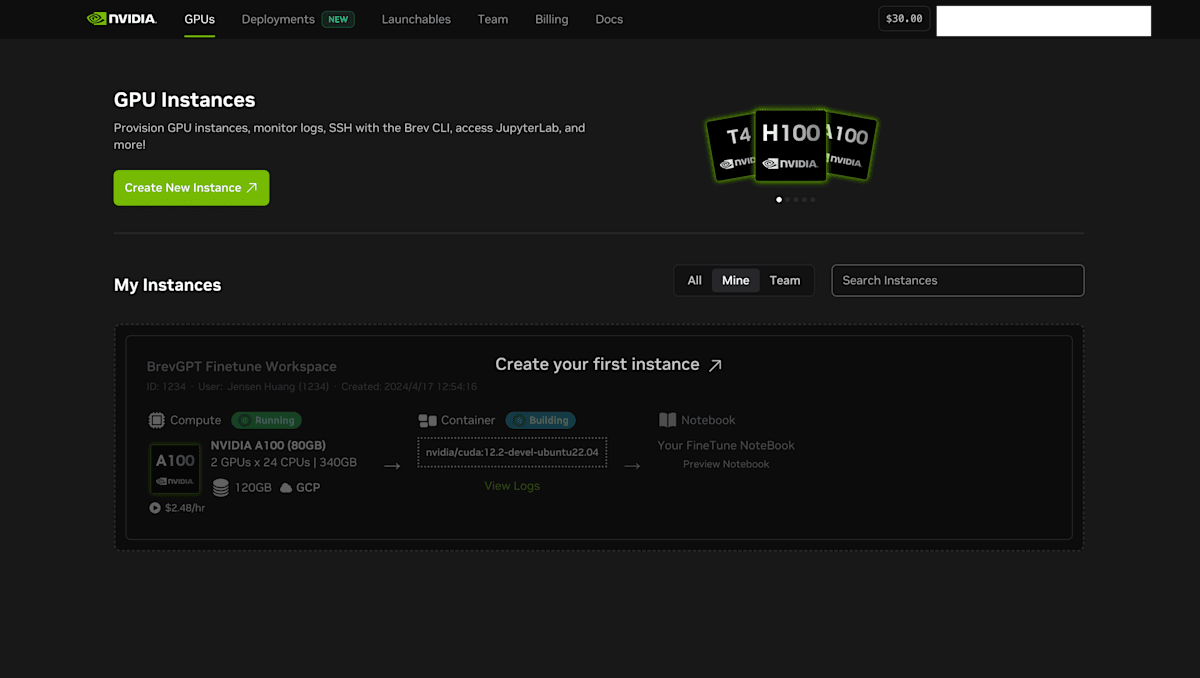Click Create your first instance link

[x=608, y=364]
